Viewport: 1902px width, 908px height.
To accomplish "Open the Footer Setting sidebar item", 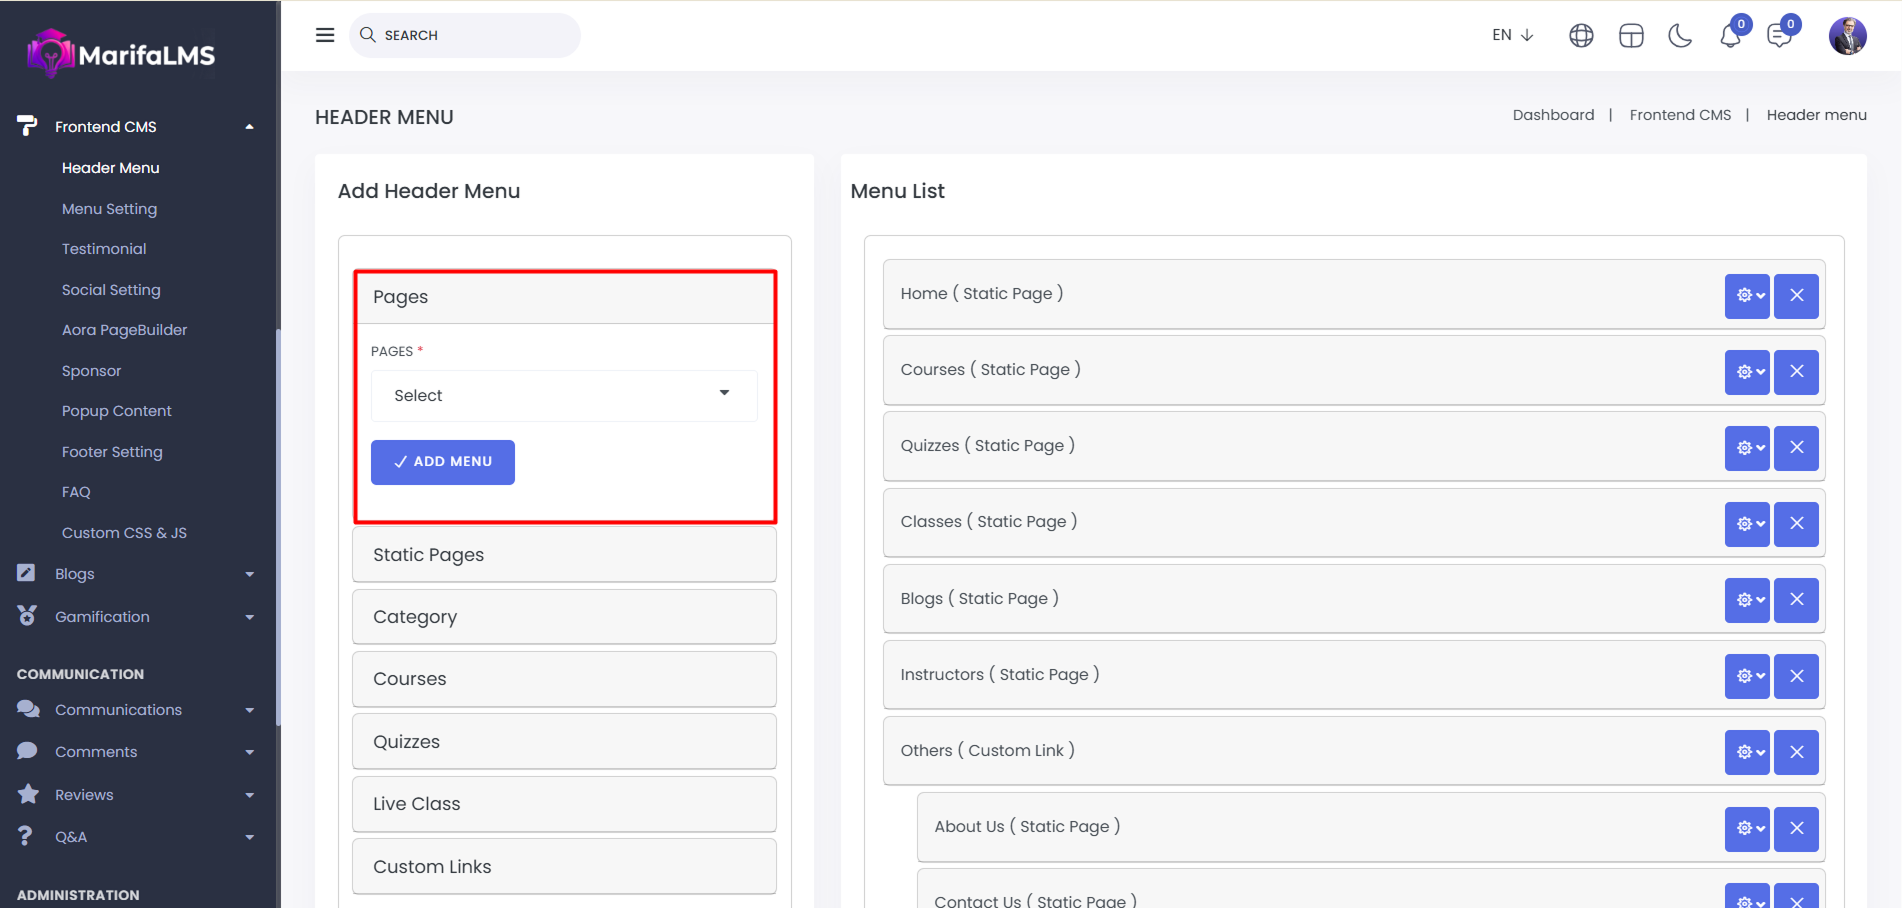I will coord(112,452).
